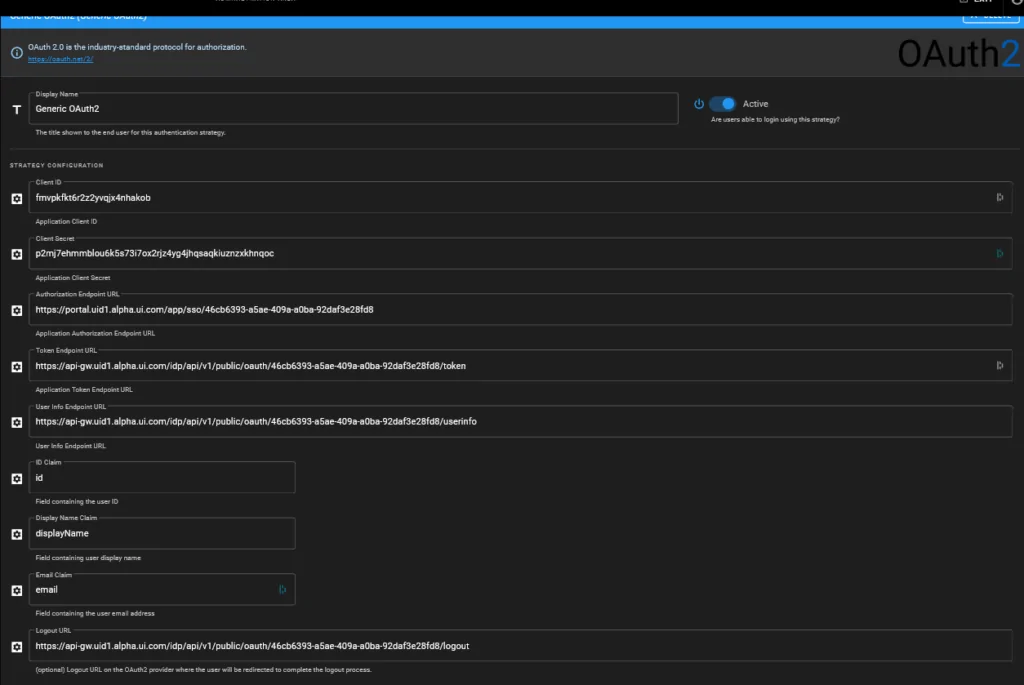This screenshot has width=1024, height=685.
Task: Click the T icon beside Display Name
Action: coord(17,110)
